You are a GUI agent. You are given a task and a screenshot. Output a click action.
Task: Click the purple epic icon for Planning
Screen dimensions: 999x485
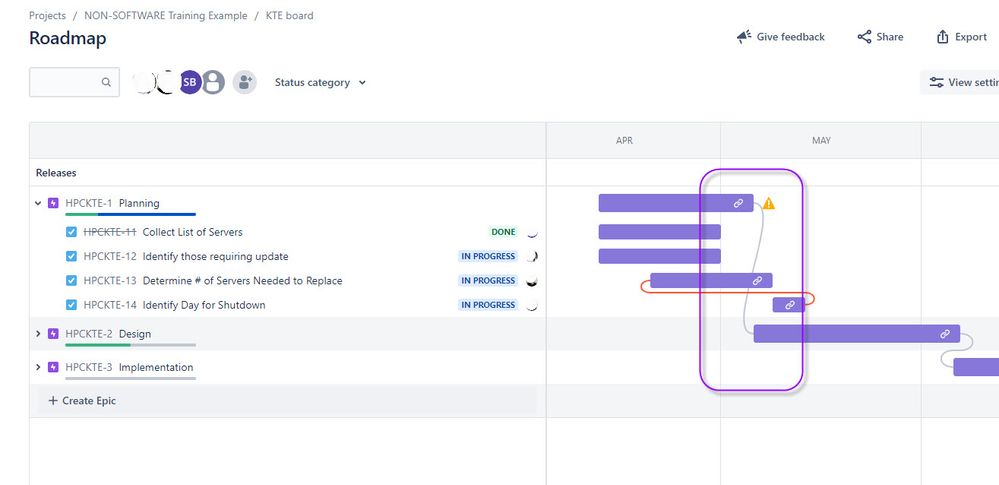point(54,203)
